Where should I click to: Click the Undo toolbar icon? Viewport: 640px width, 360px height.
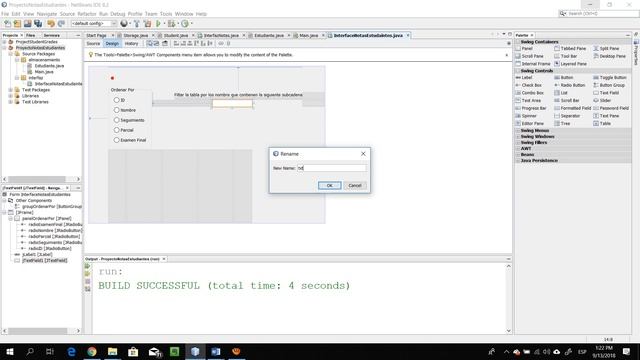click(51, 24)
